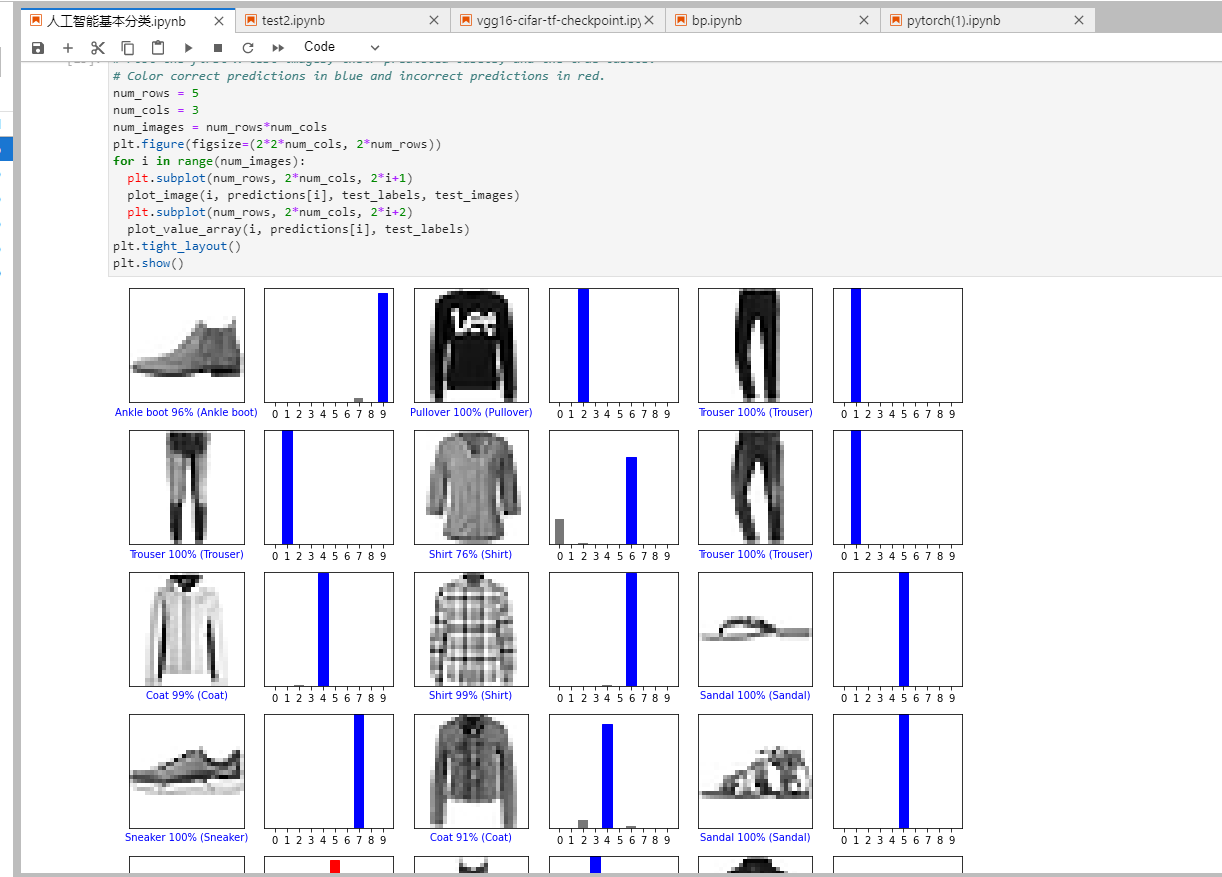Viewport: 1222px width, 877px height.
Task: Click the Ankle boot image thumbnail
Action: tap(187, 346)
